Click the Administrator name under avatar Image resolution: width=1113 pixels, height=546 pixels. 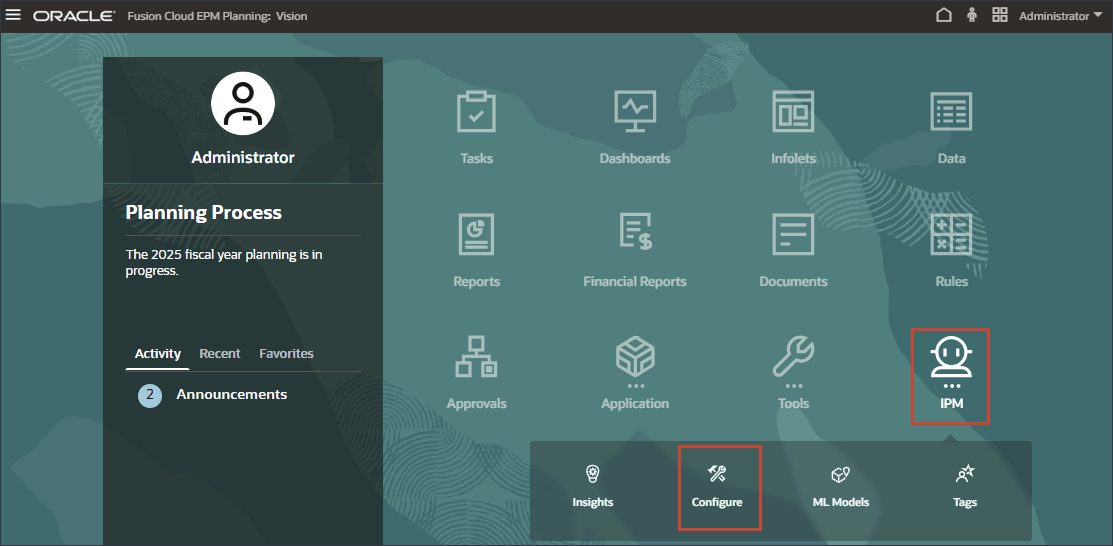243,158
